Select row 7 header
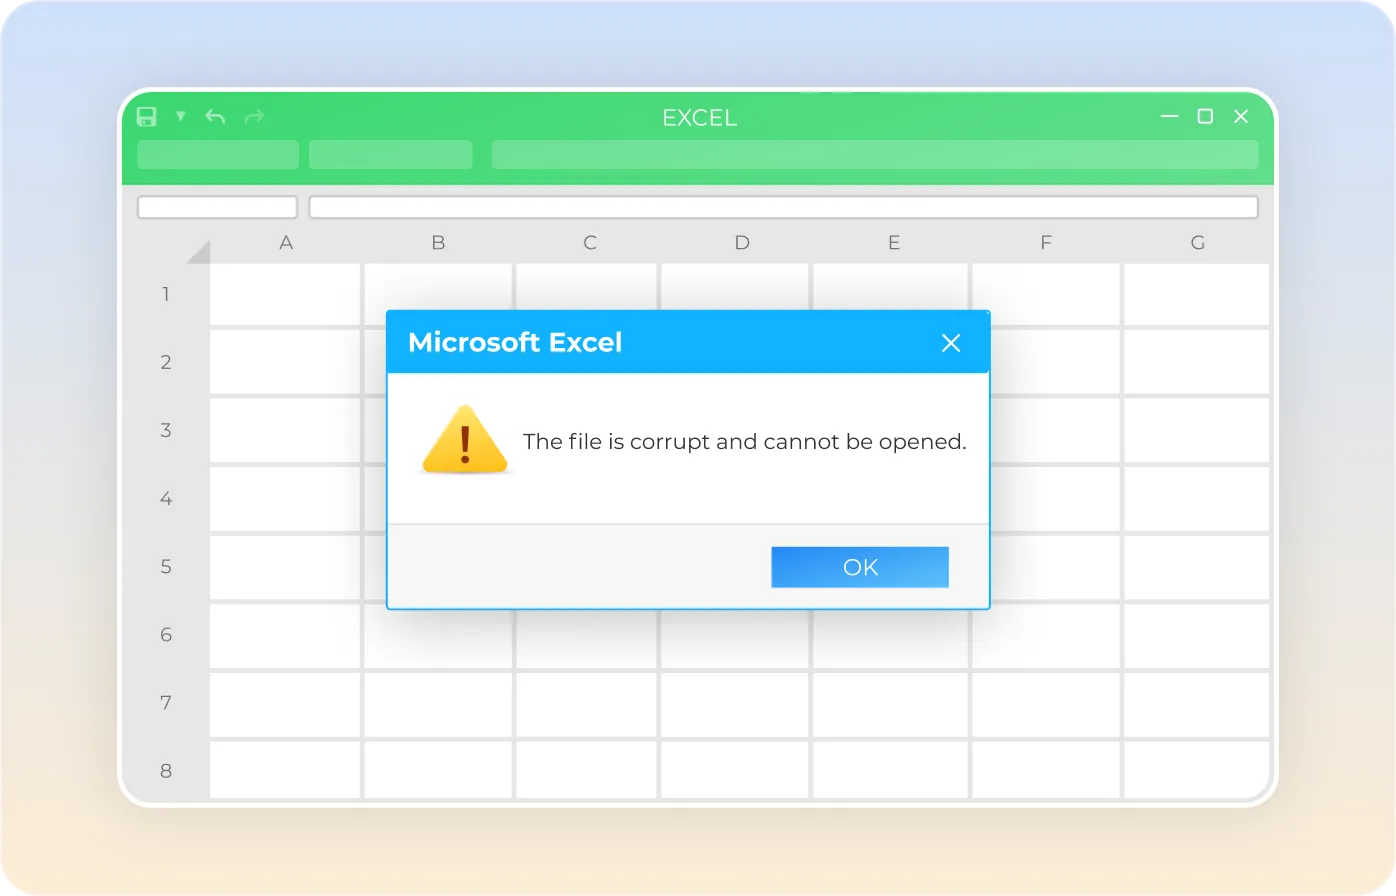This screenshot has width=1396, height=896. pyautogui.click(x=166, y=703)
